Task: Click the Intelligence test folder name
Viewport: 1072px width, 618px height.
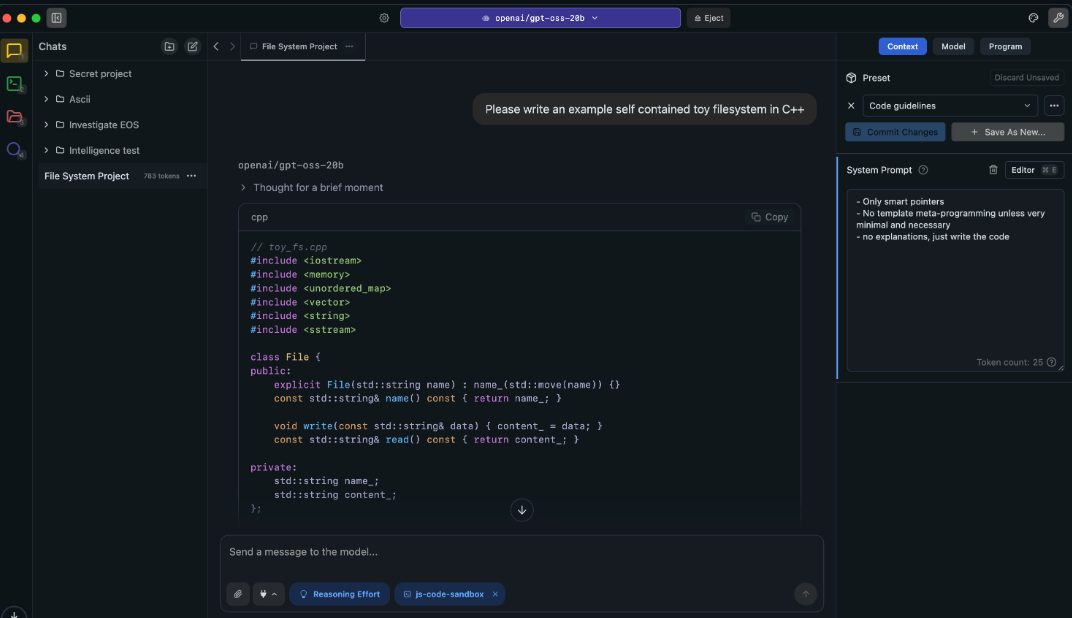Action: [104, 150]
